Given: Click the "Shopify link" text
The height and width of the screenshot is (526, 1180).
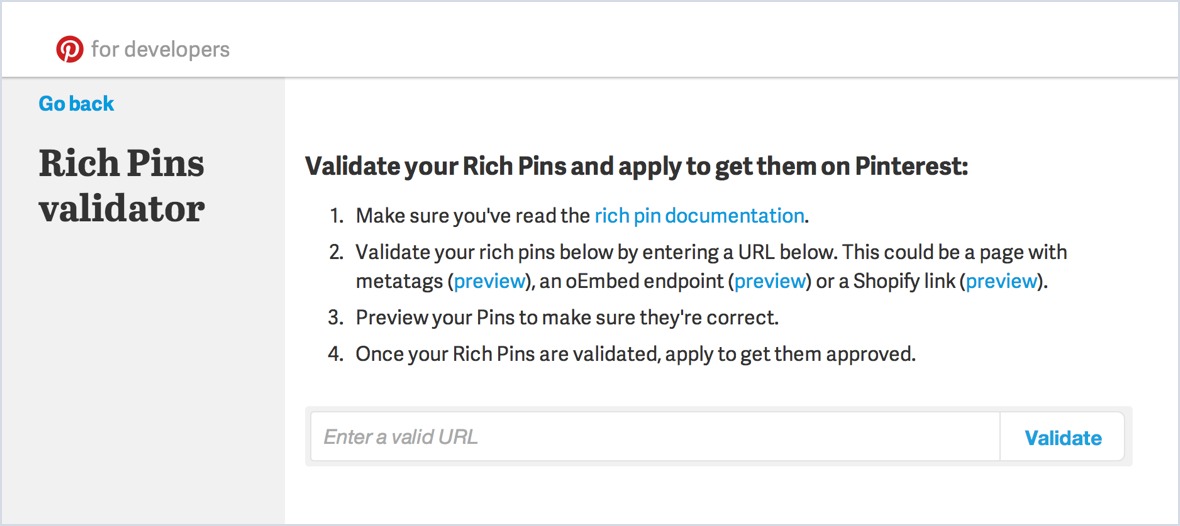Looking at the screenshot, I should click(908, 282).
